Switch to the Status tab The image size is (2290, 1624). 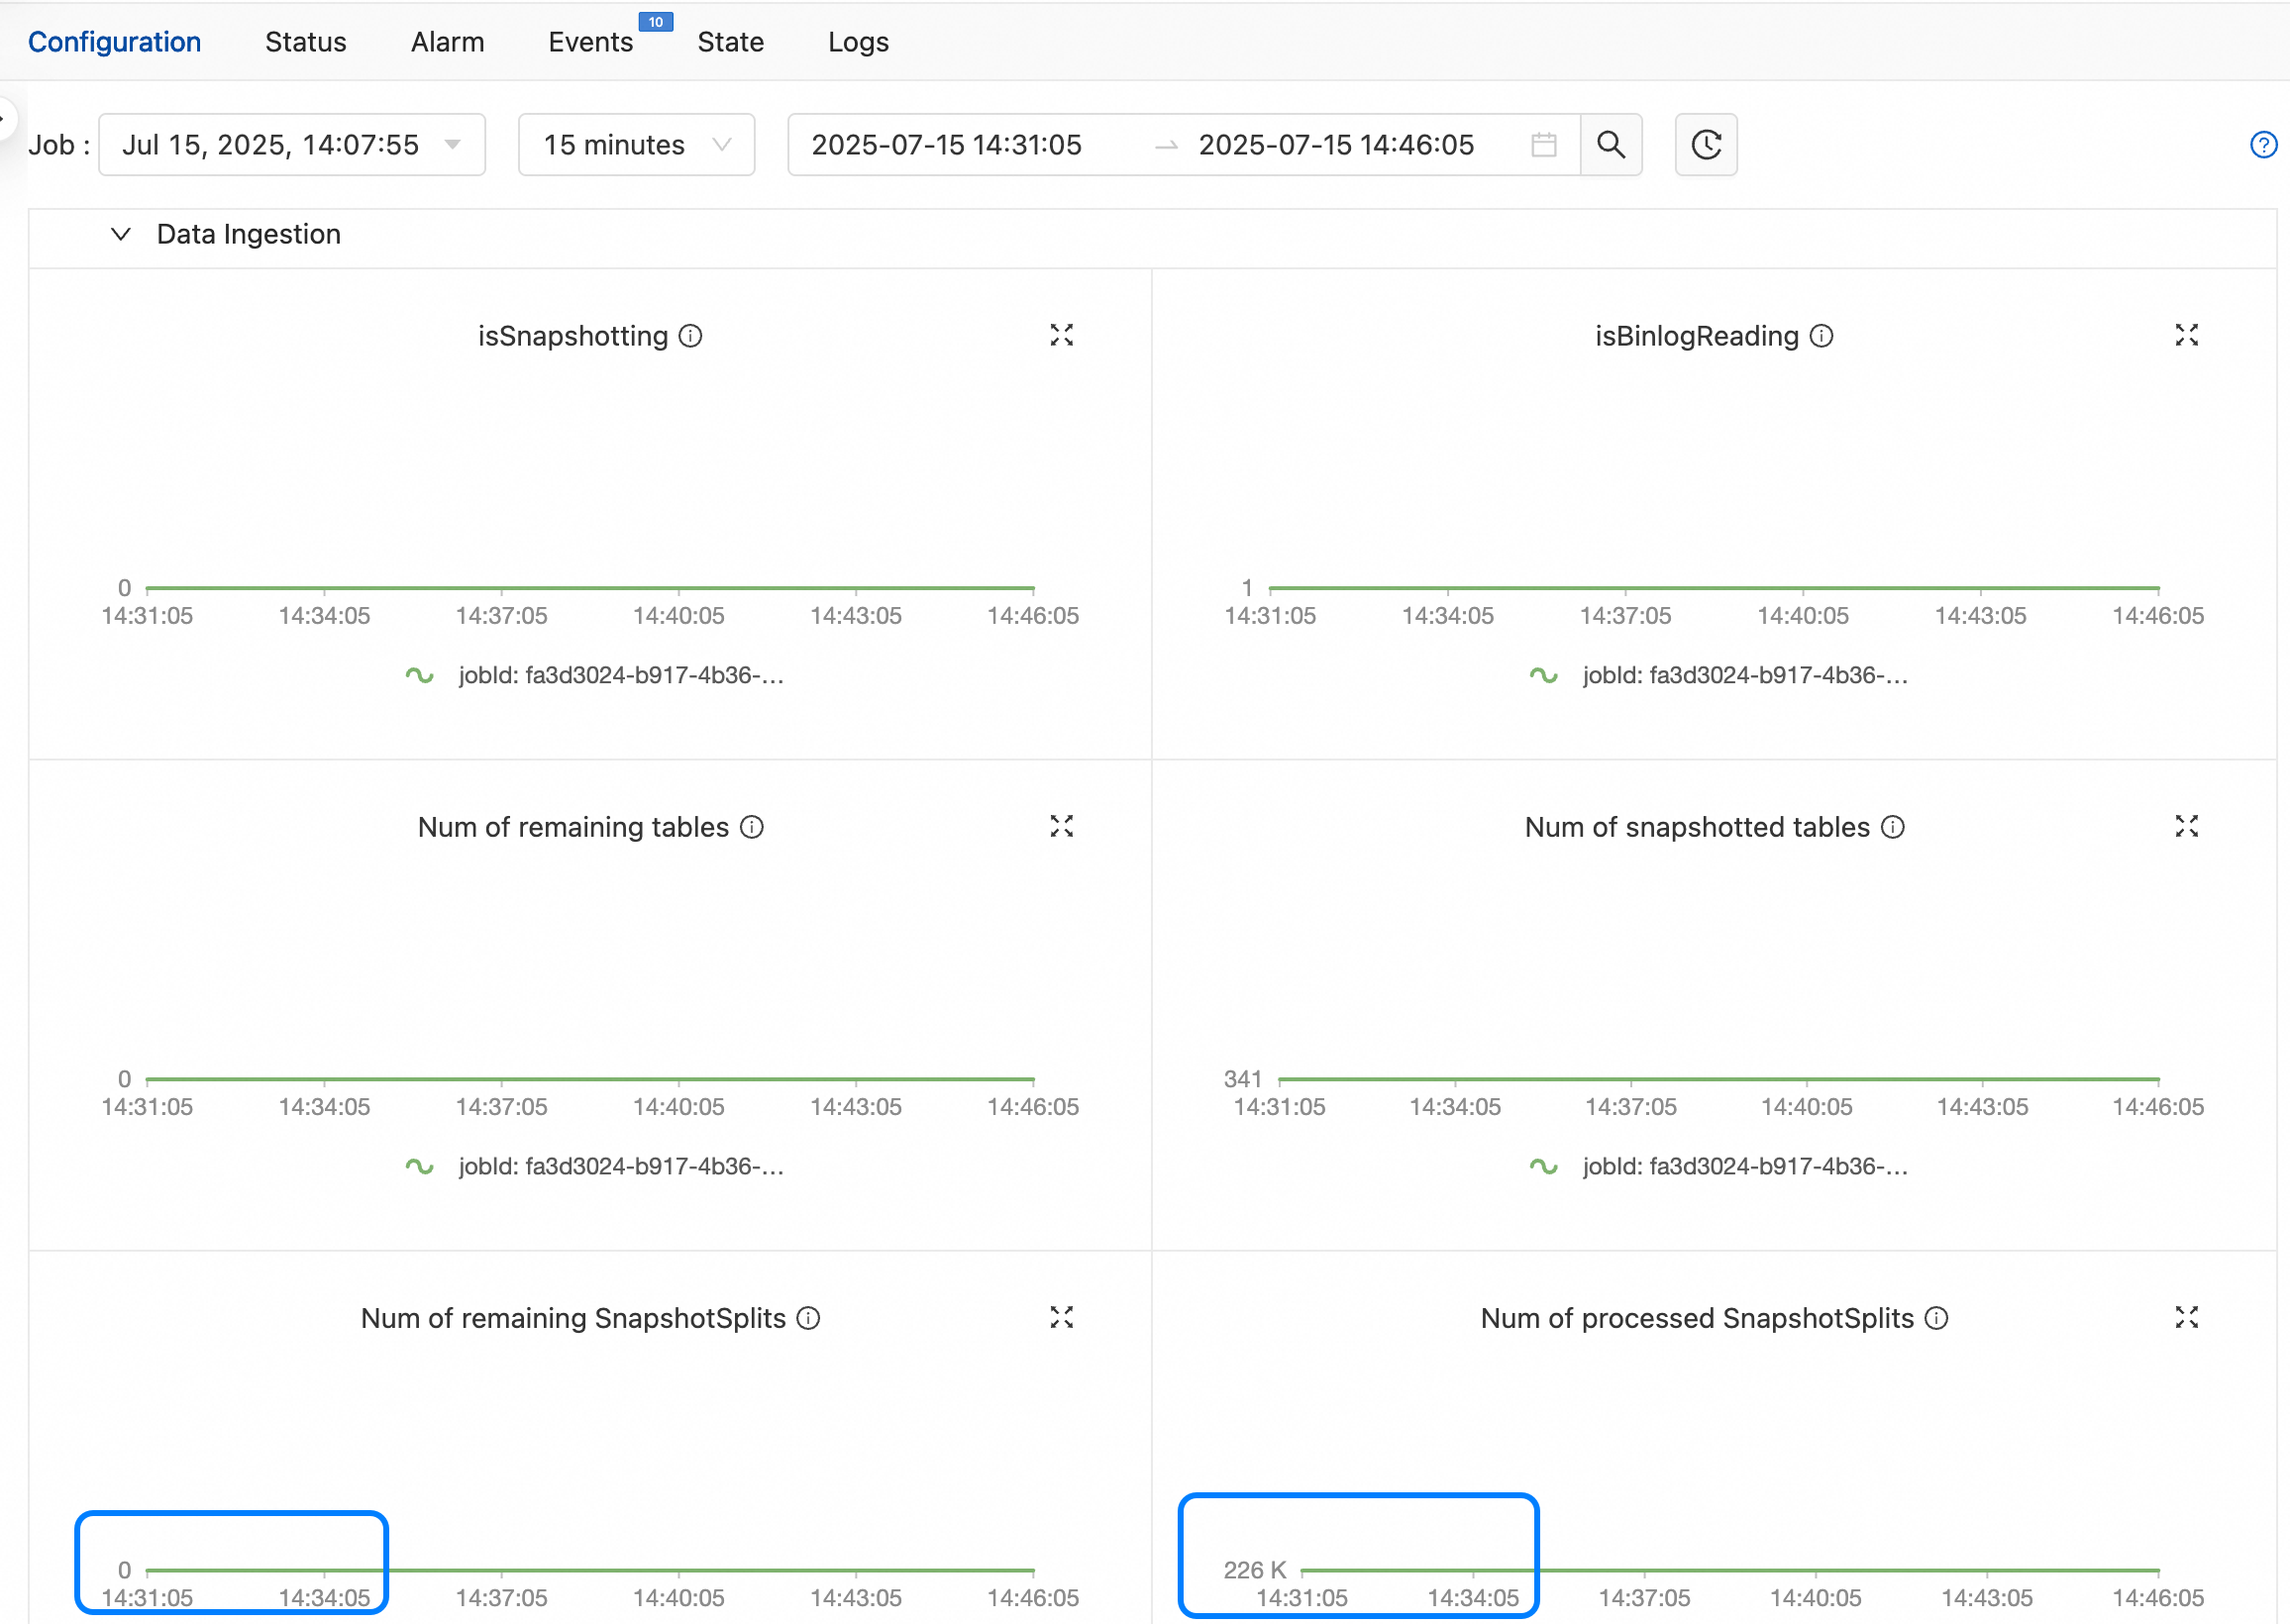(305, 42)
